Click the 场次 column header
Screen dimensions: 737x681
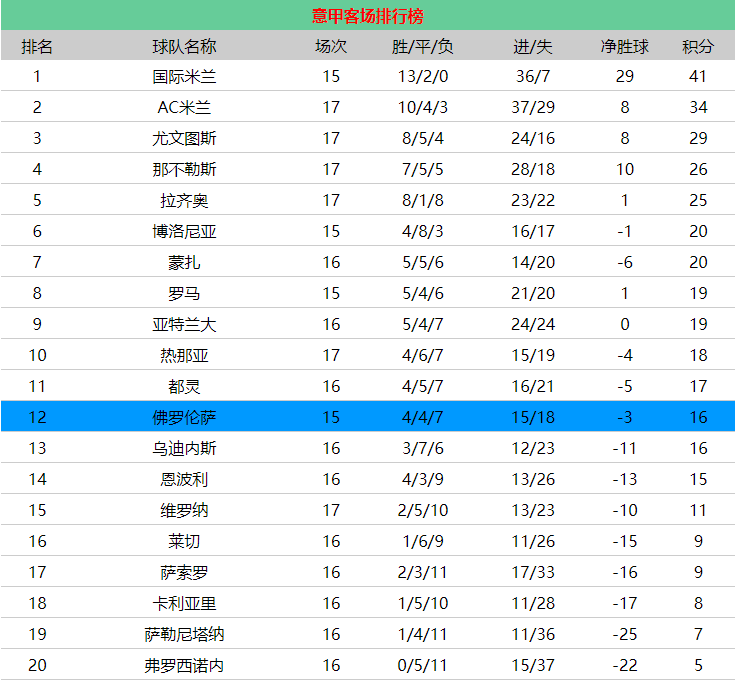tap(331, 47)
